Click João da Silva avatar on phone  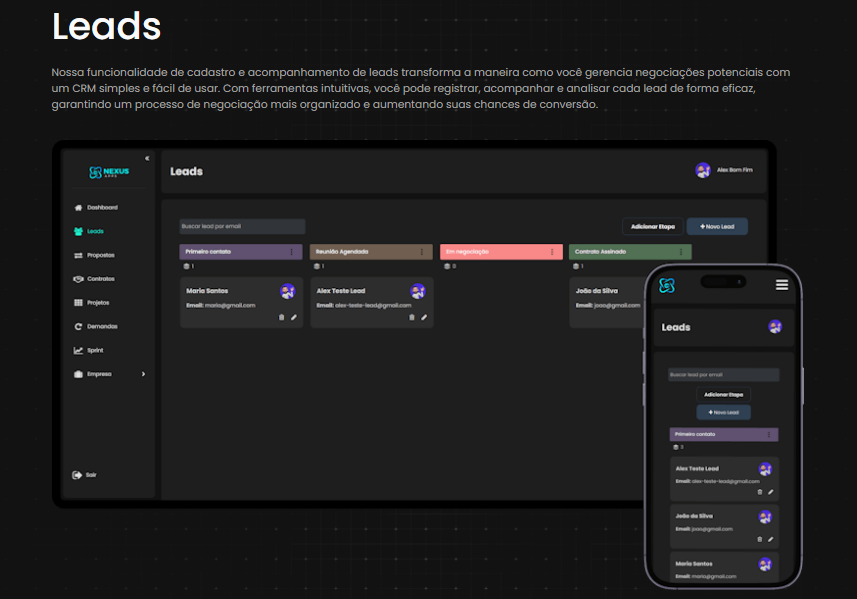tap(765, 516)
